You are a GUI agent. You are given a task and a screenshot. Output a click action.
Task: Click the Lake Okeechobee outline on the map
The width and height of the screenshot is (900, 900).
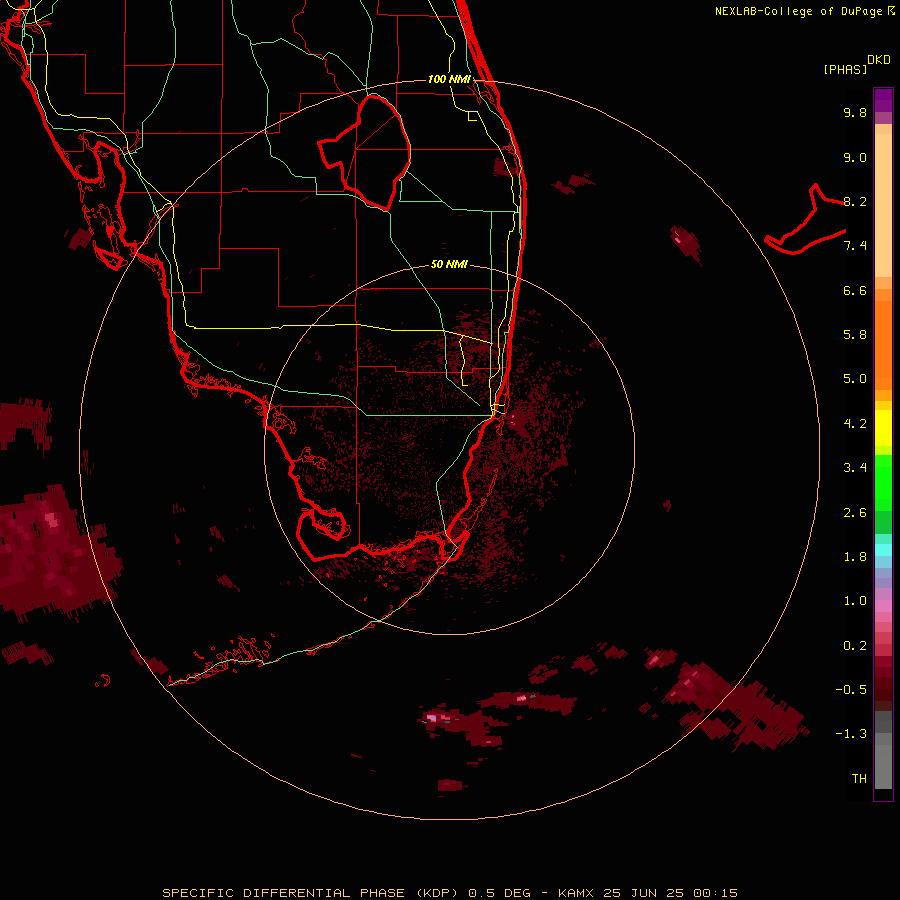coord(366,152)
